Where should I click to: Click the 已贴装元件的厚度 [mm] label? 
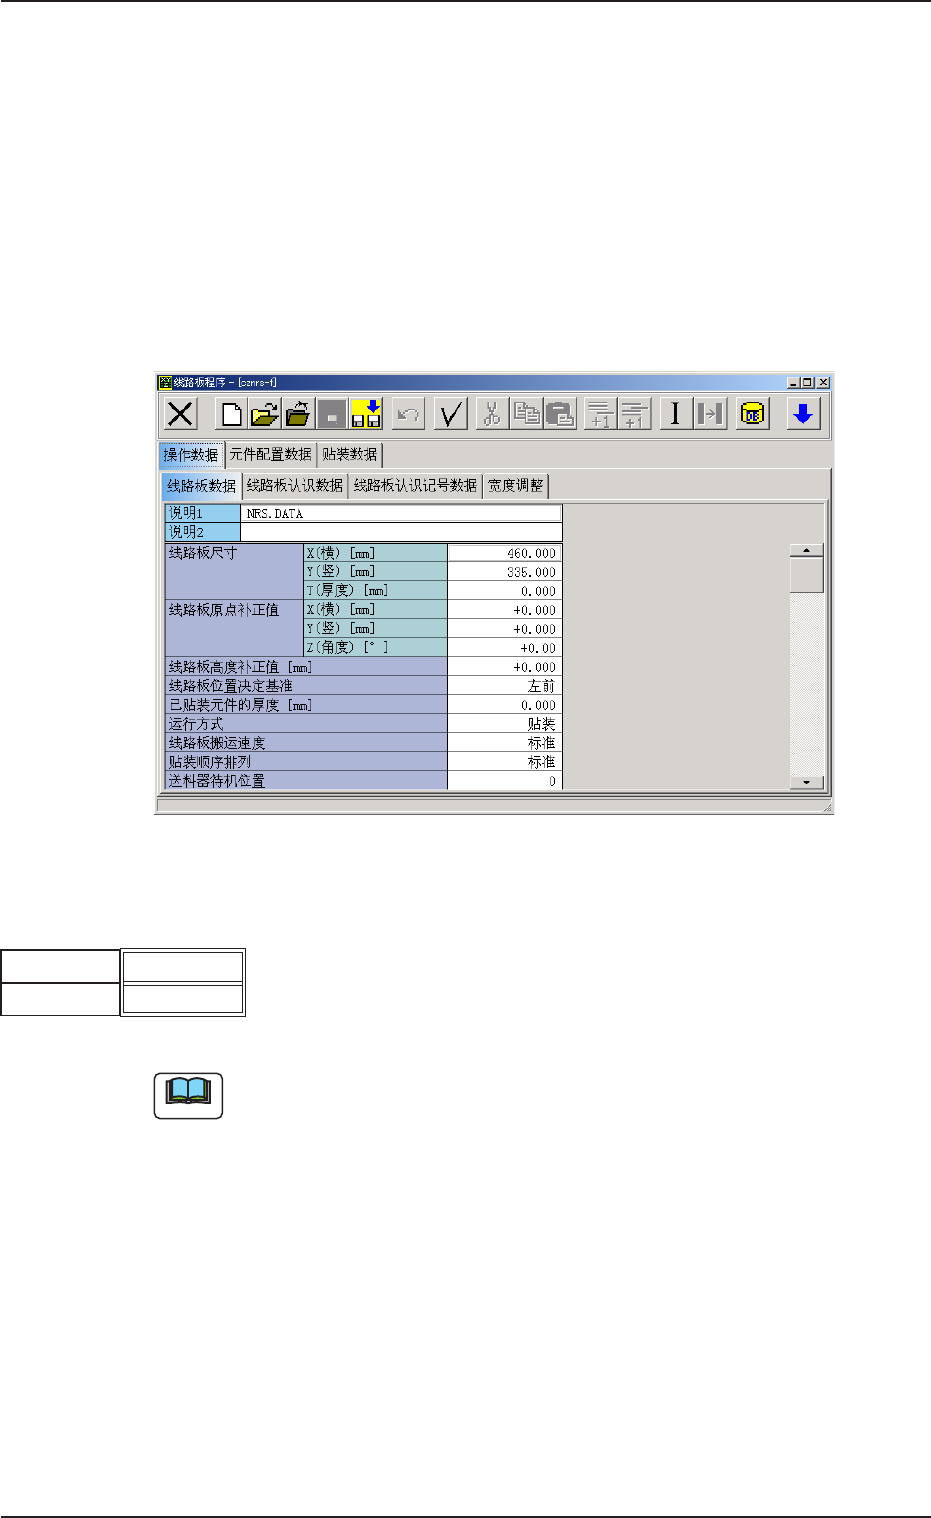click(x=306, y=705)
